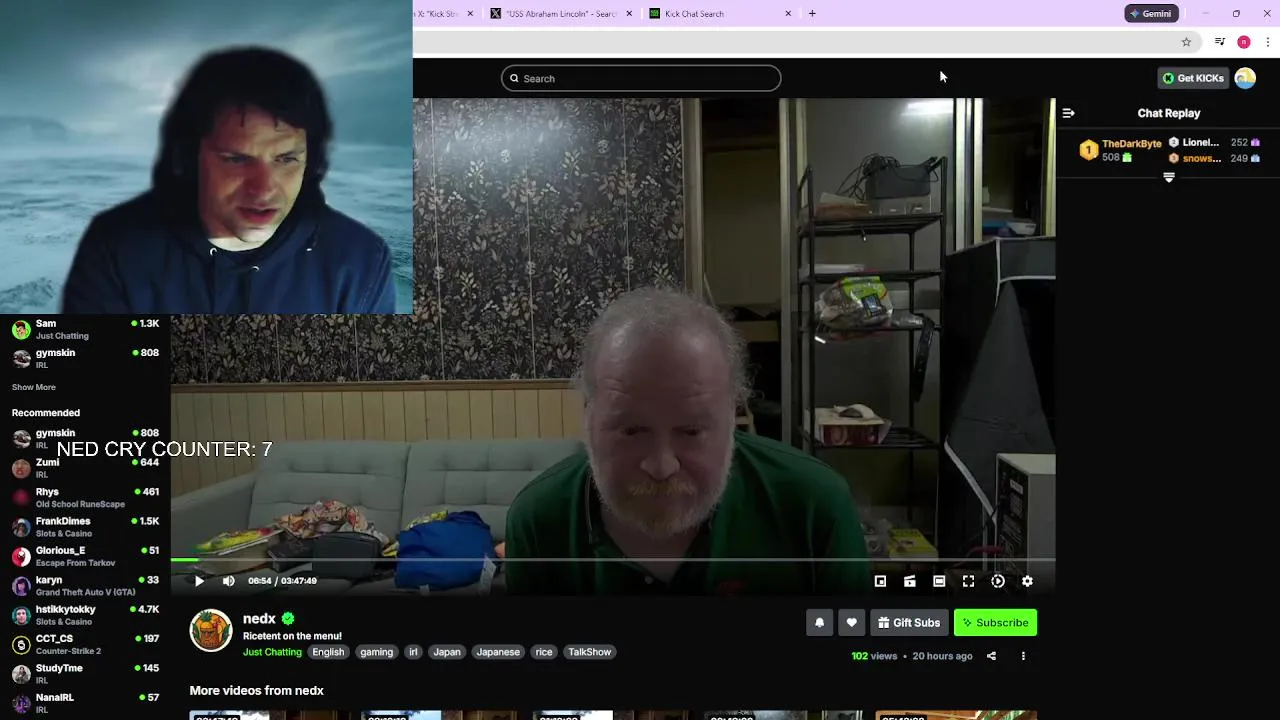Expand sidebar with Show More
Screen dimensions: 1280x720
[x=34, y=387]
